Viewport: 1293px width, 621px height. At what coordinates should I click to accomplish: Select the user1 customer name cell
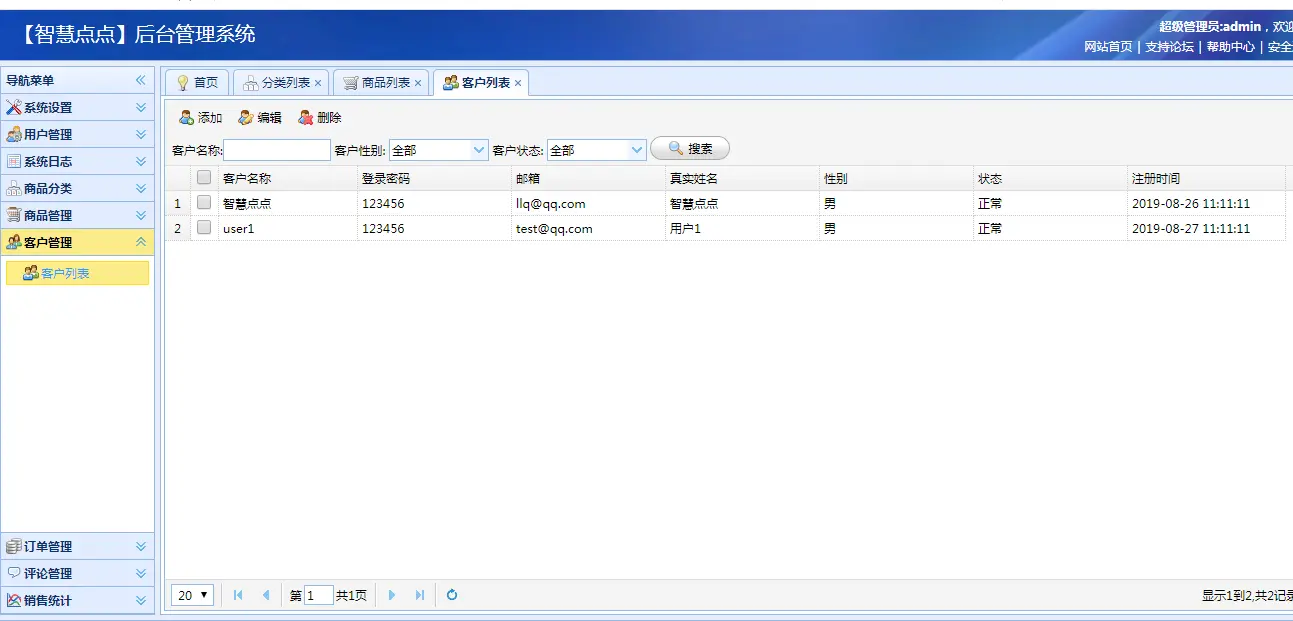pos(288,228)
